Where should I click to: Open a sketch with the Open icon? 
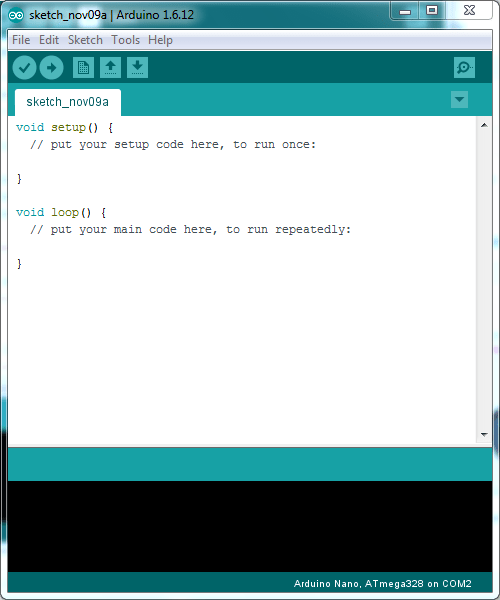point(111,68)
